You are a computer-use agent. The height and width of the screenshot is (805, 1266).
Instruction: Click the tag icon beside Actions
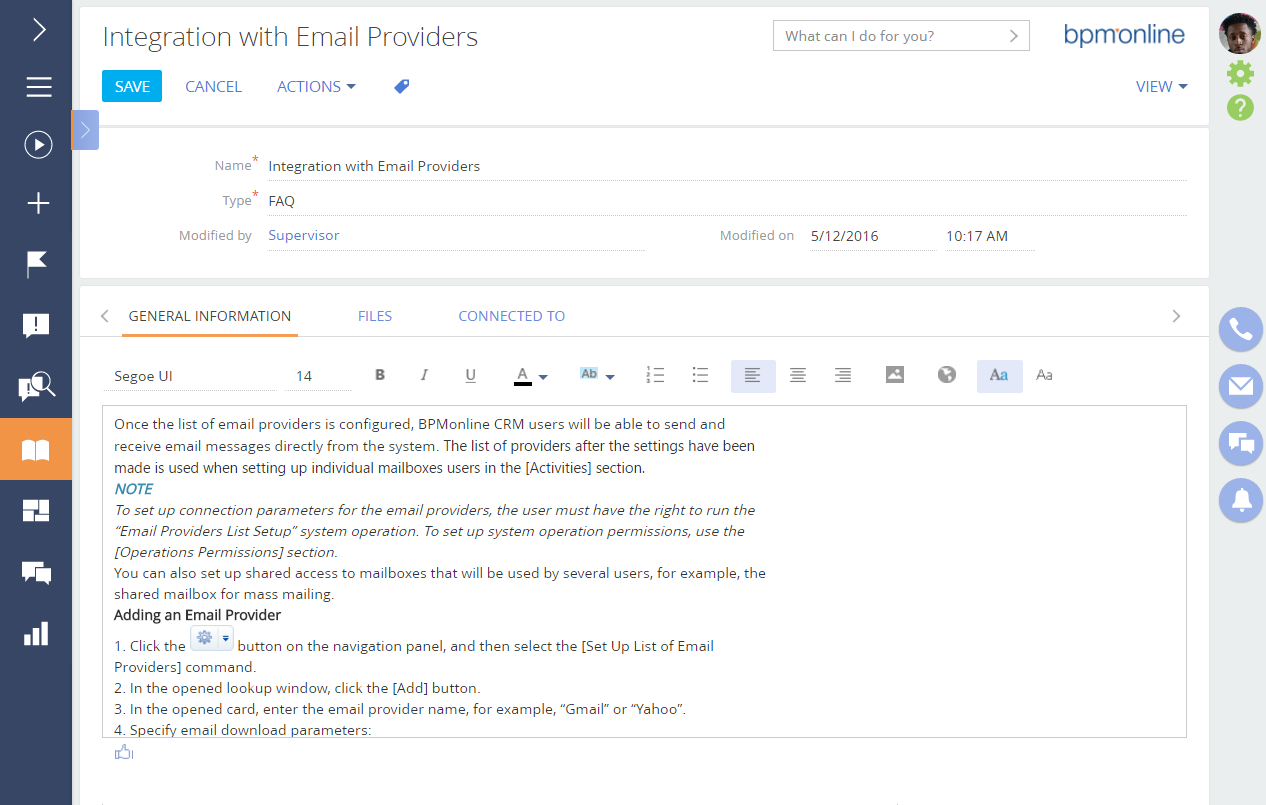[402, 87]
